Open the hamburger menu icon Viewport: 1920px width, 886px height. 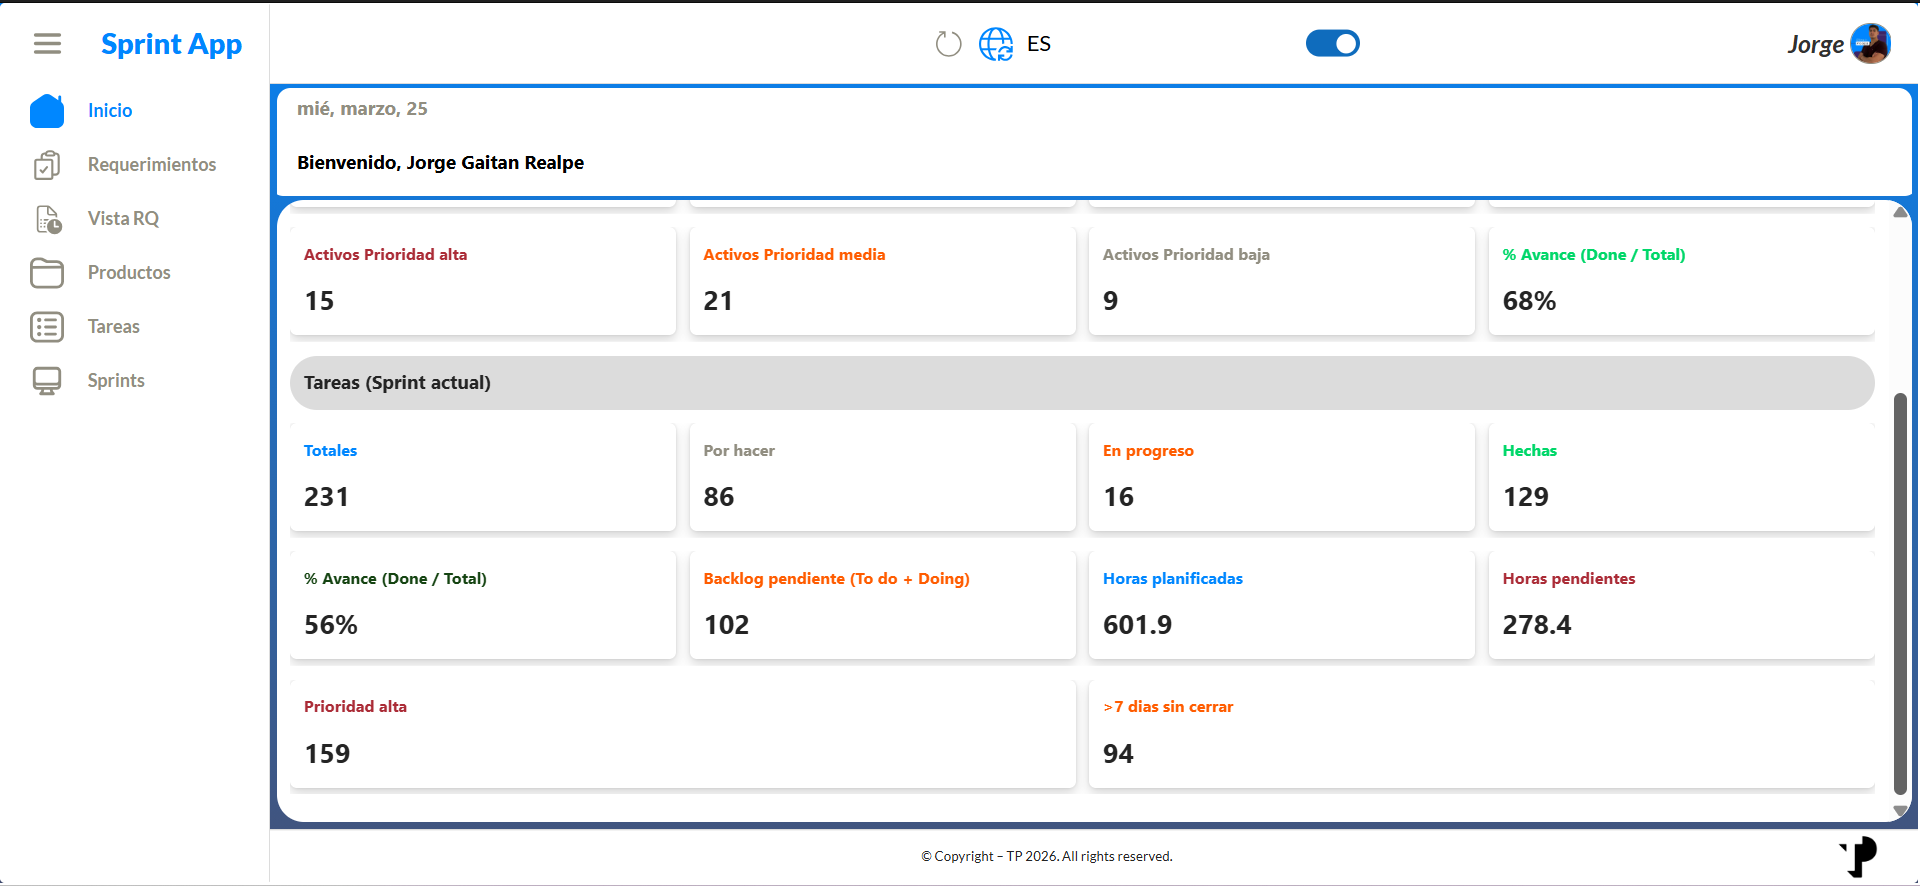tap(47, 44)
